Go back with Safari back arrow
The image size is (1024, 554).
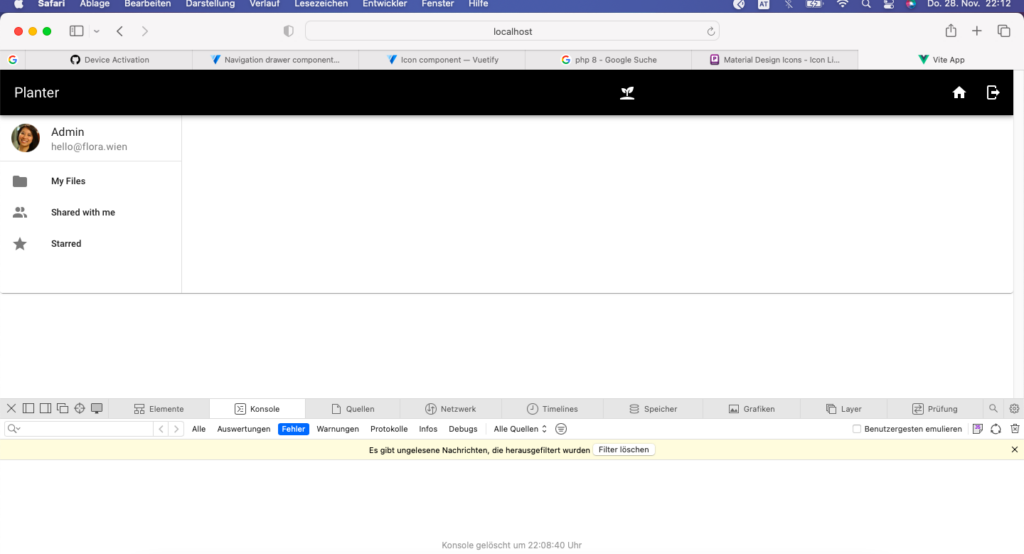click(x=120, y=31)
